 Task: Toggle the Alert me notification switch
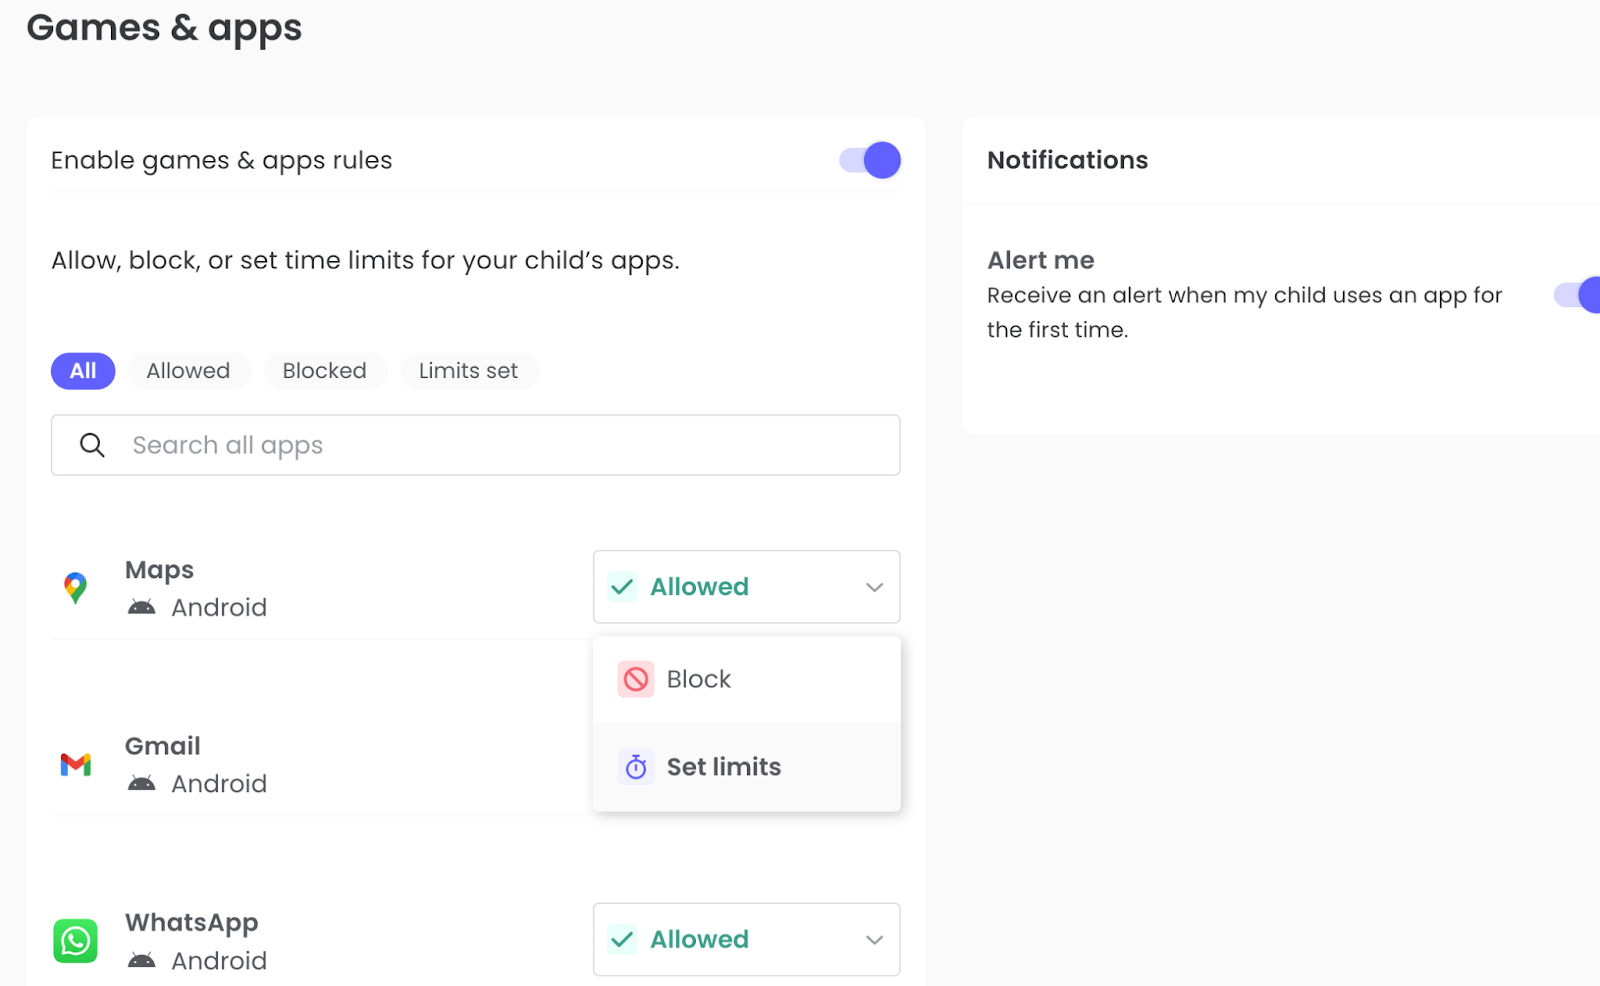(1578, 295)
